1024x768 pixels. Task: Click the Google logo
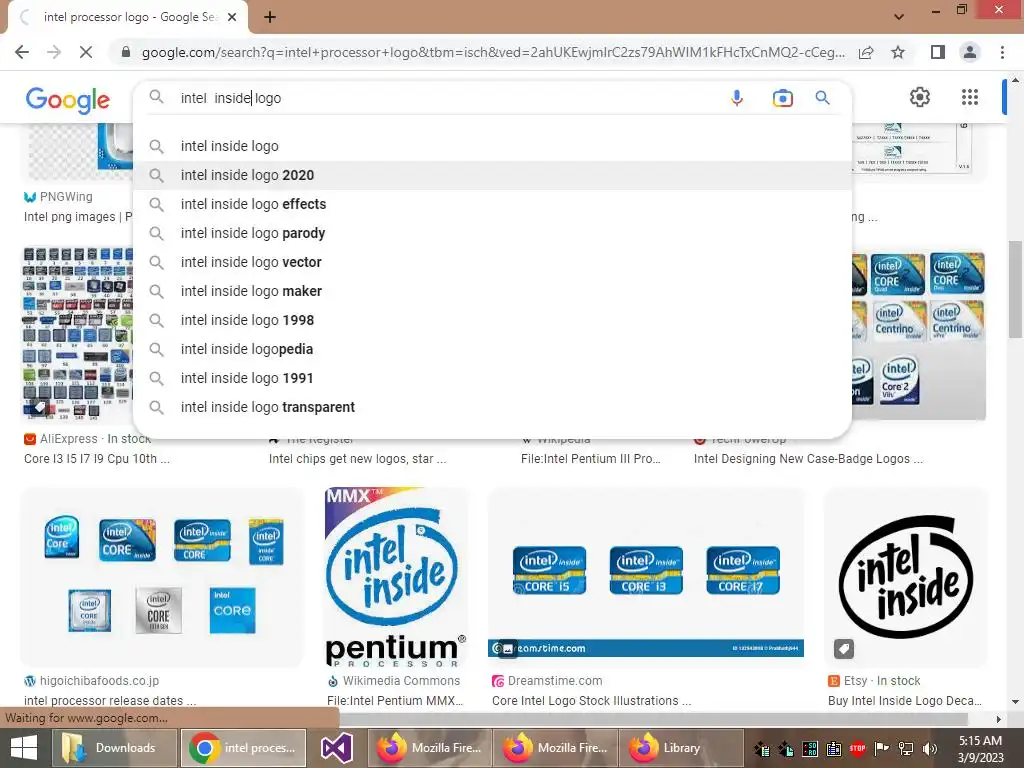coord(68,99)
